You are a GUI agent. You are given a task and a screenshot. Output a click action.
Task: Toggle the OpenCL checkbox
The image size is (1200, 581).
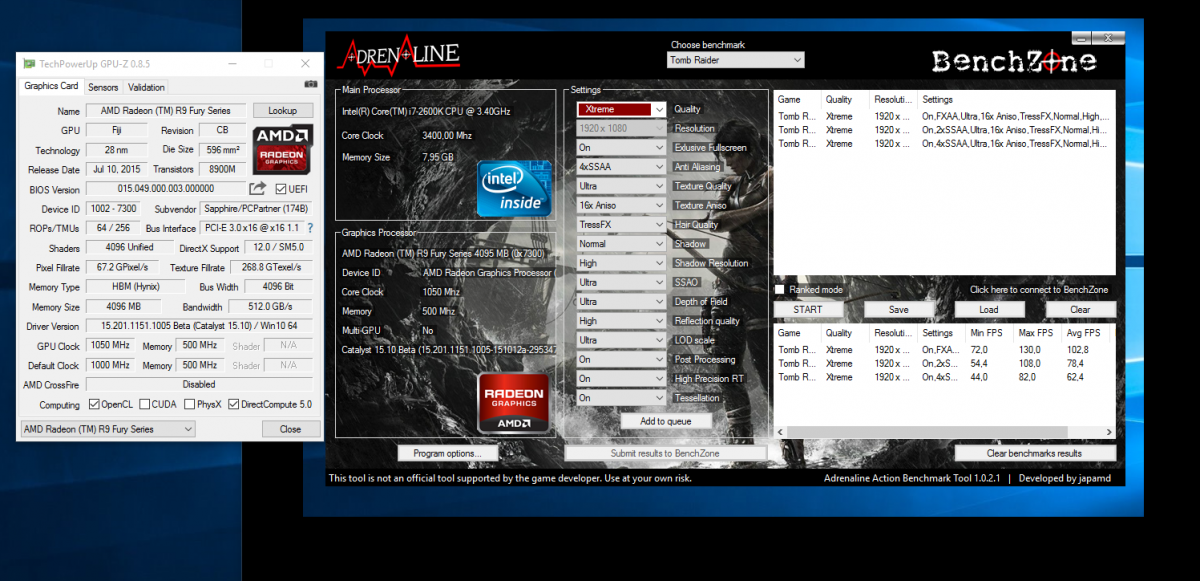coord(94,405)
